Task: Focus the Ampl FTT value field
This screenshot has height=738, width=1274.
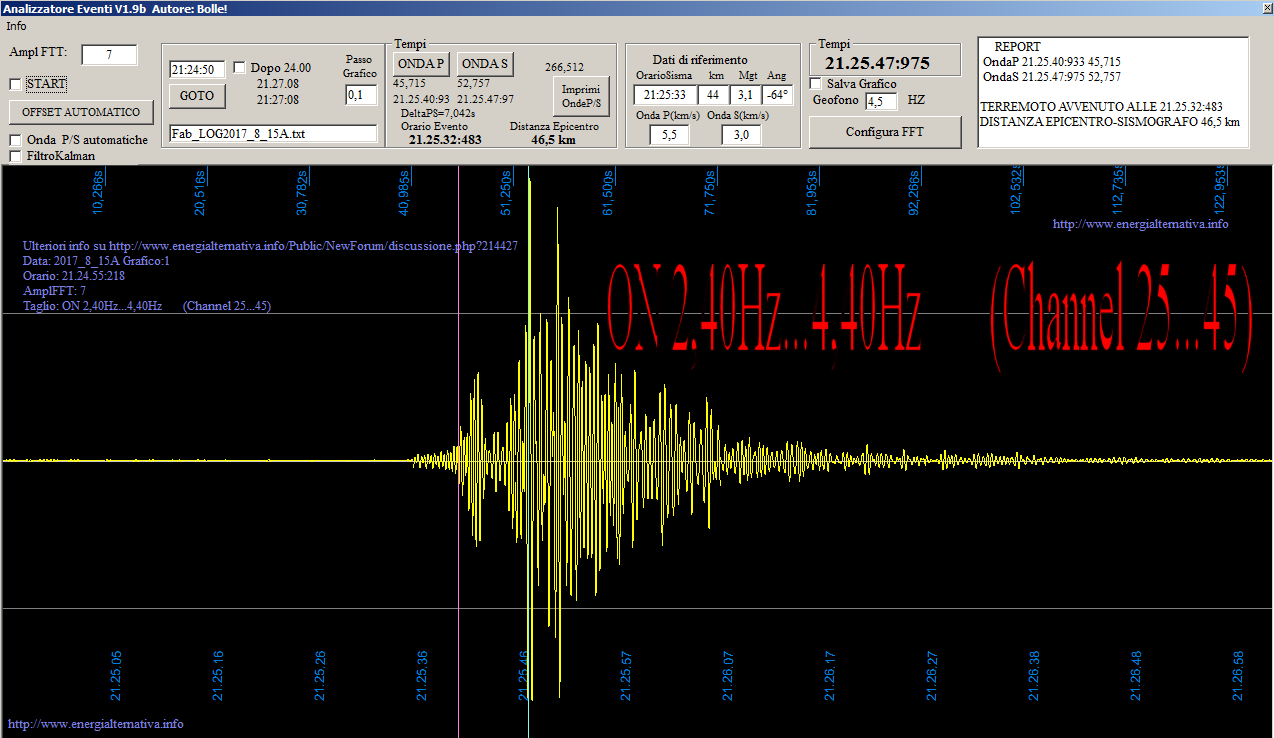Action: pyautogui.click(x=109, y=54)
